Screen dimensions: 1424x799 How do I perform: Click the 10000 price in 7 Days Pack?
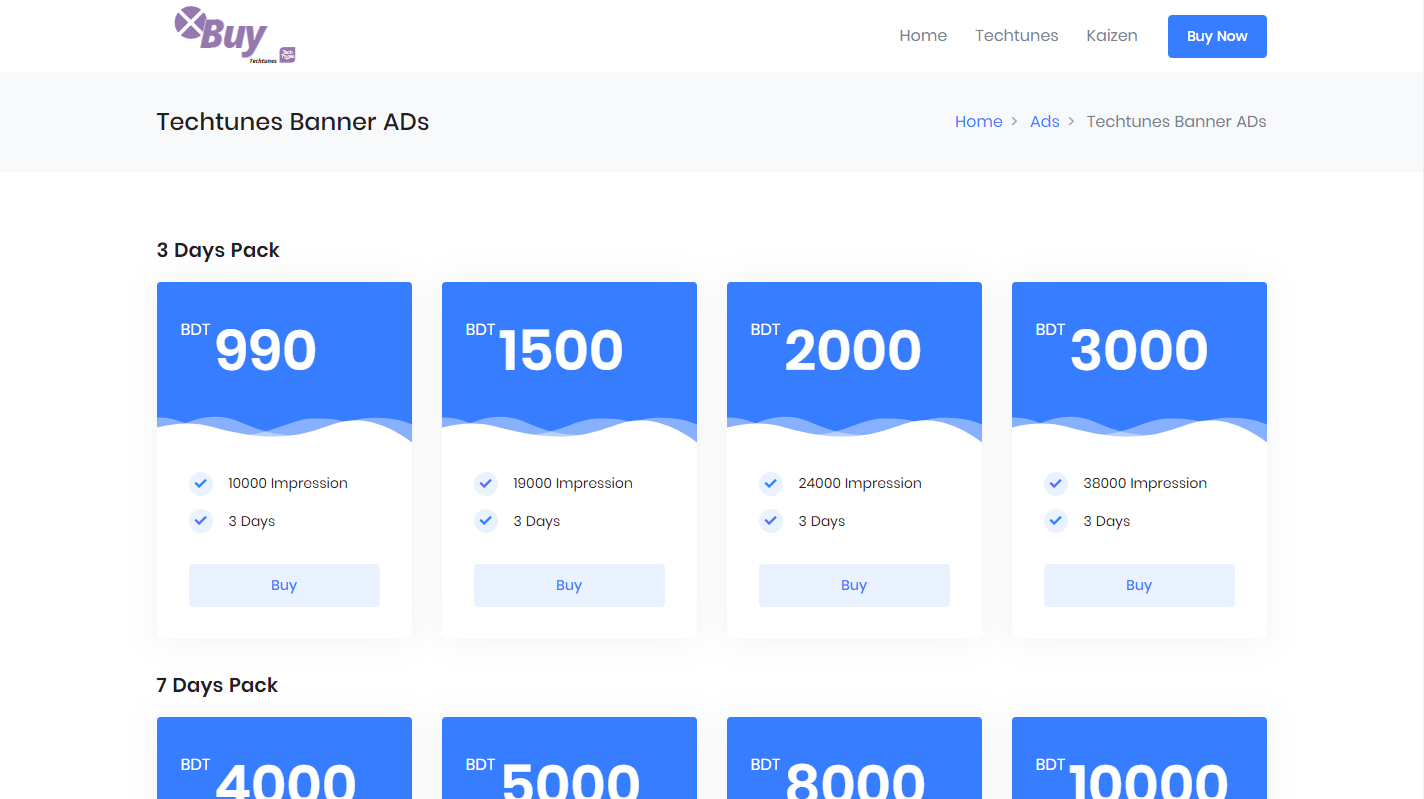1147,780
